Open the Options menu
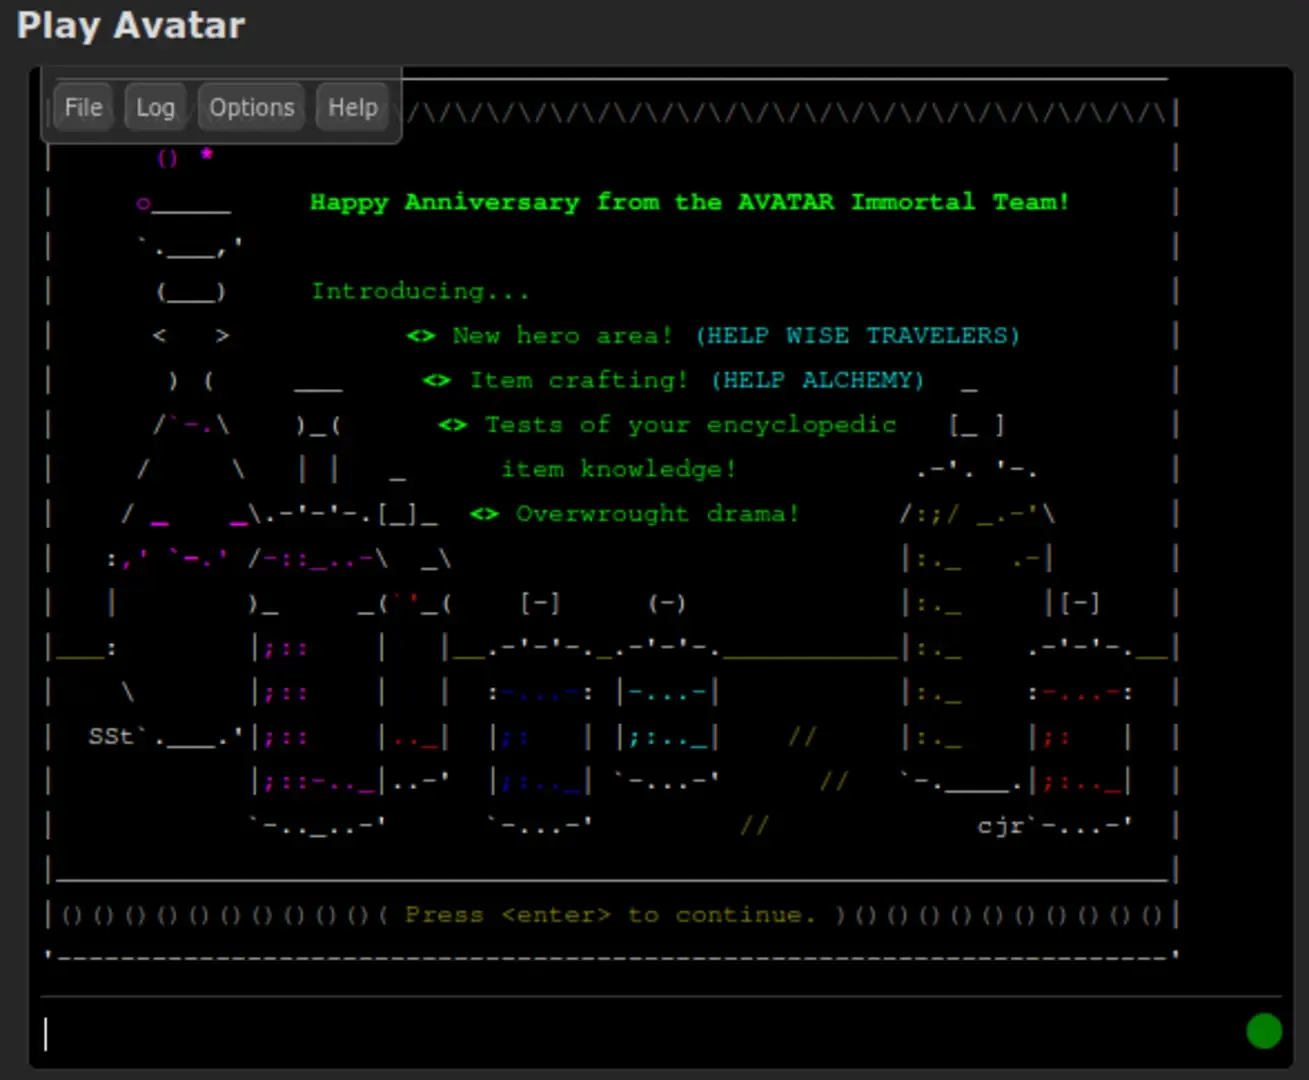 [x=252, y=107]
